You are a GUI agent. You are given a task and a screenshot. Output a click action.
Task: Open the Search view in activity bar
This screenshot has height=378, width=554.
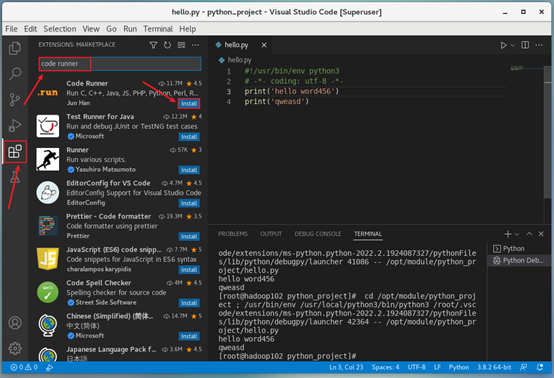coord(15,73)
